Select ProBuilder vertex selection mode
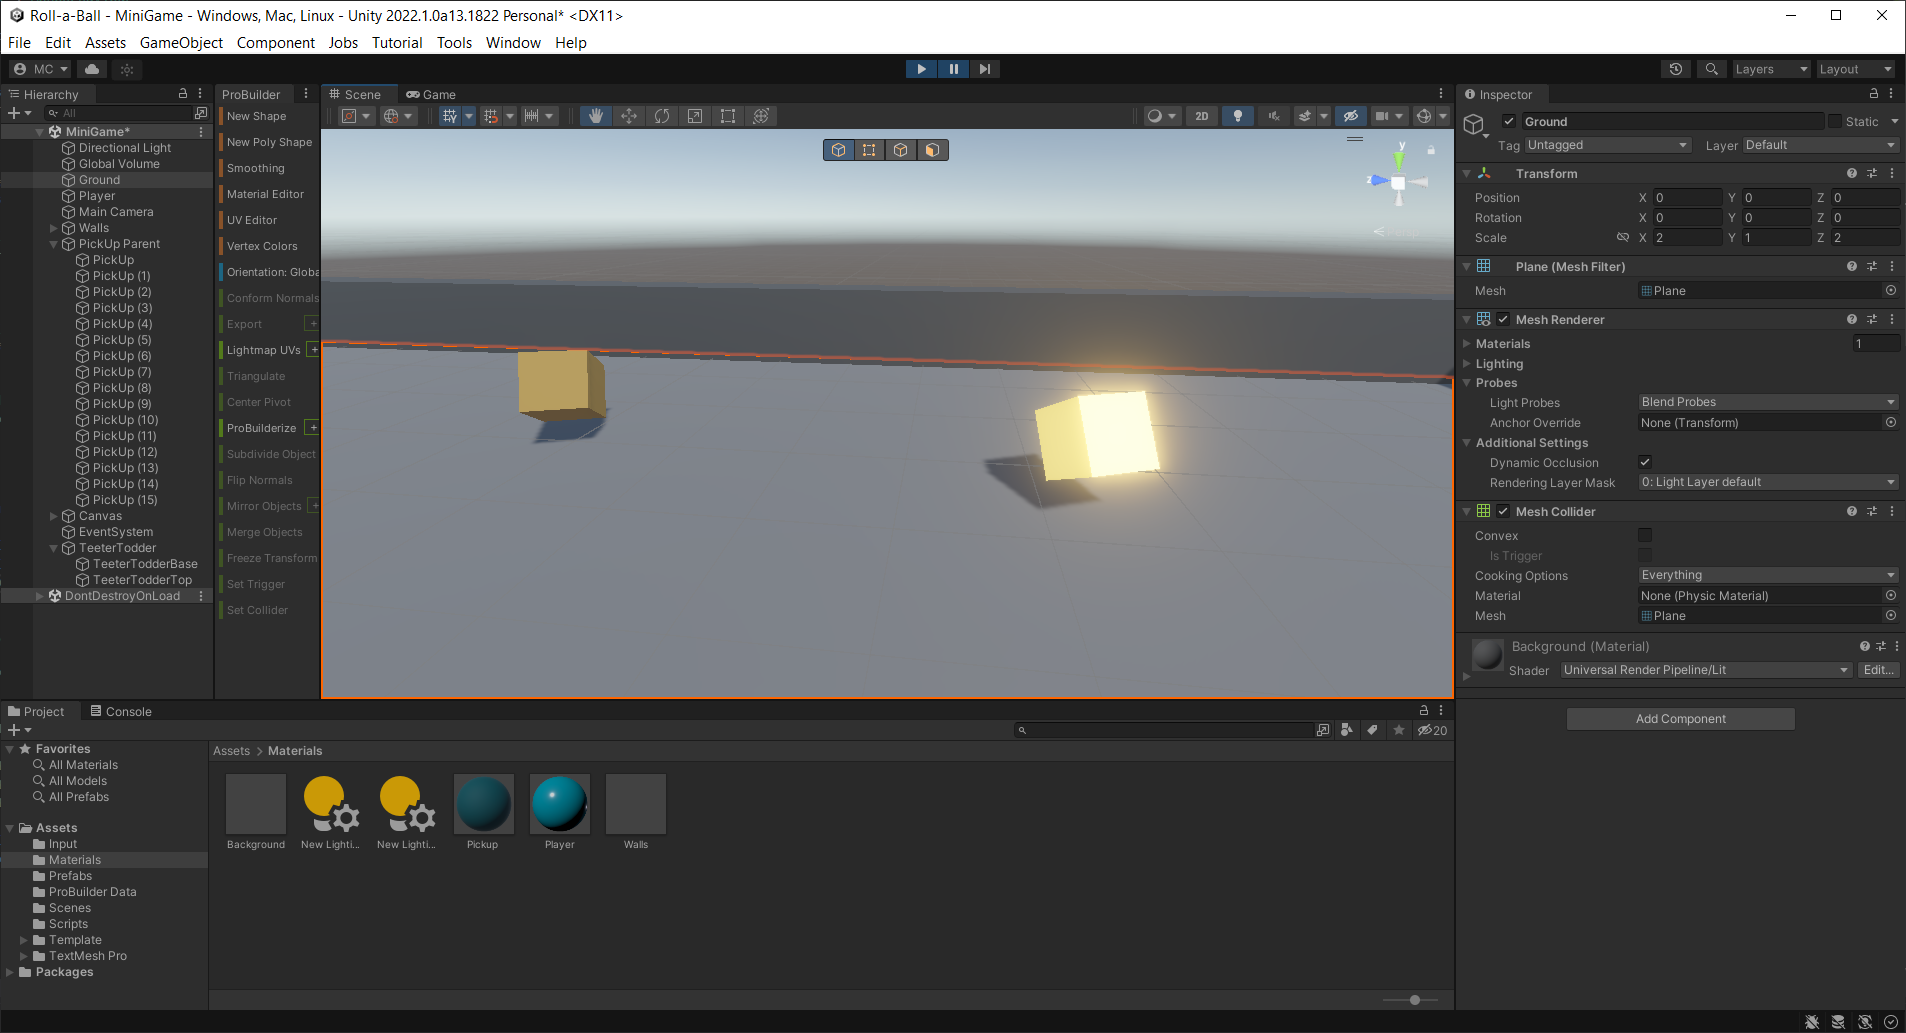 tap(869, 150)
